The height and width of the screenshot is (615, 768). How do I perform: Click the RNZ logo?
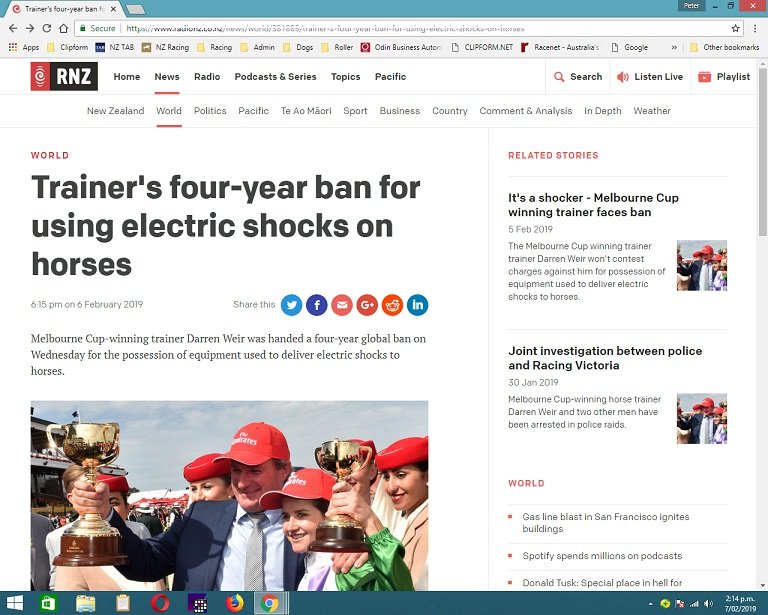[64, 77]
